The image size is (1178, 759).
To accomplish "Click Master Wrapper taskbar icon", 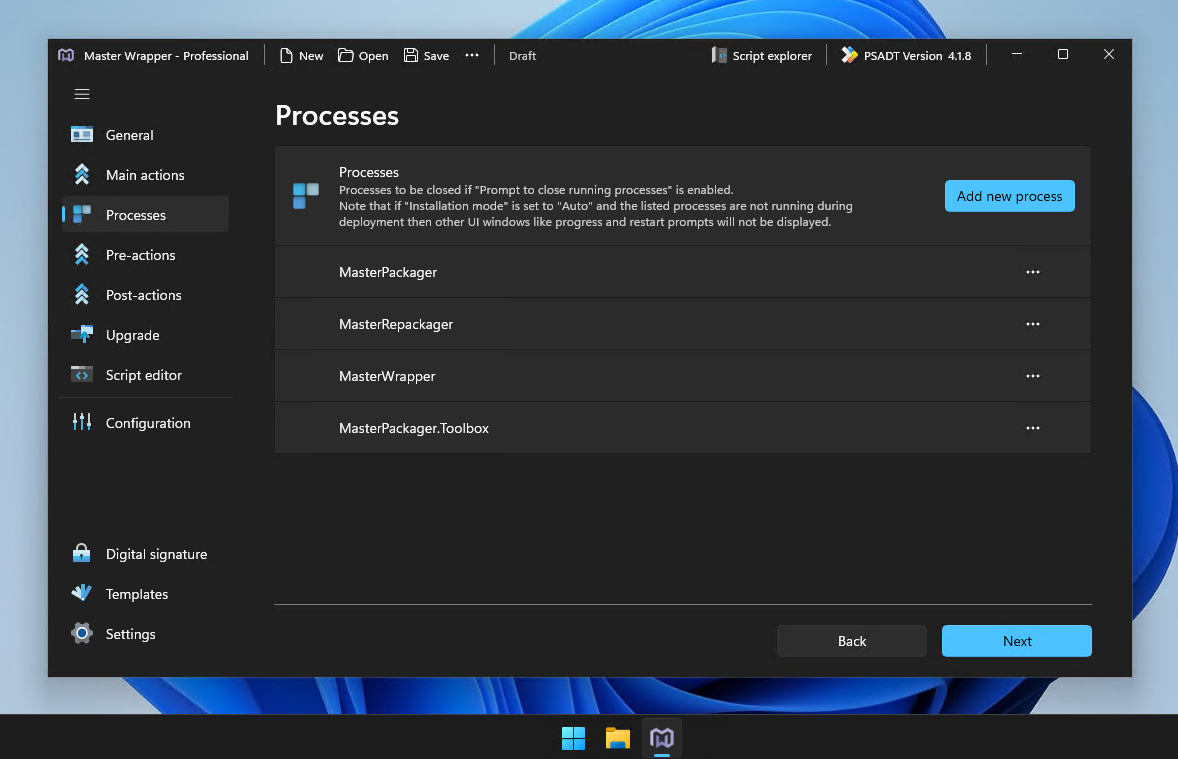I will (x=662, y=738).
